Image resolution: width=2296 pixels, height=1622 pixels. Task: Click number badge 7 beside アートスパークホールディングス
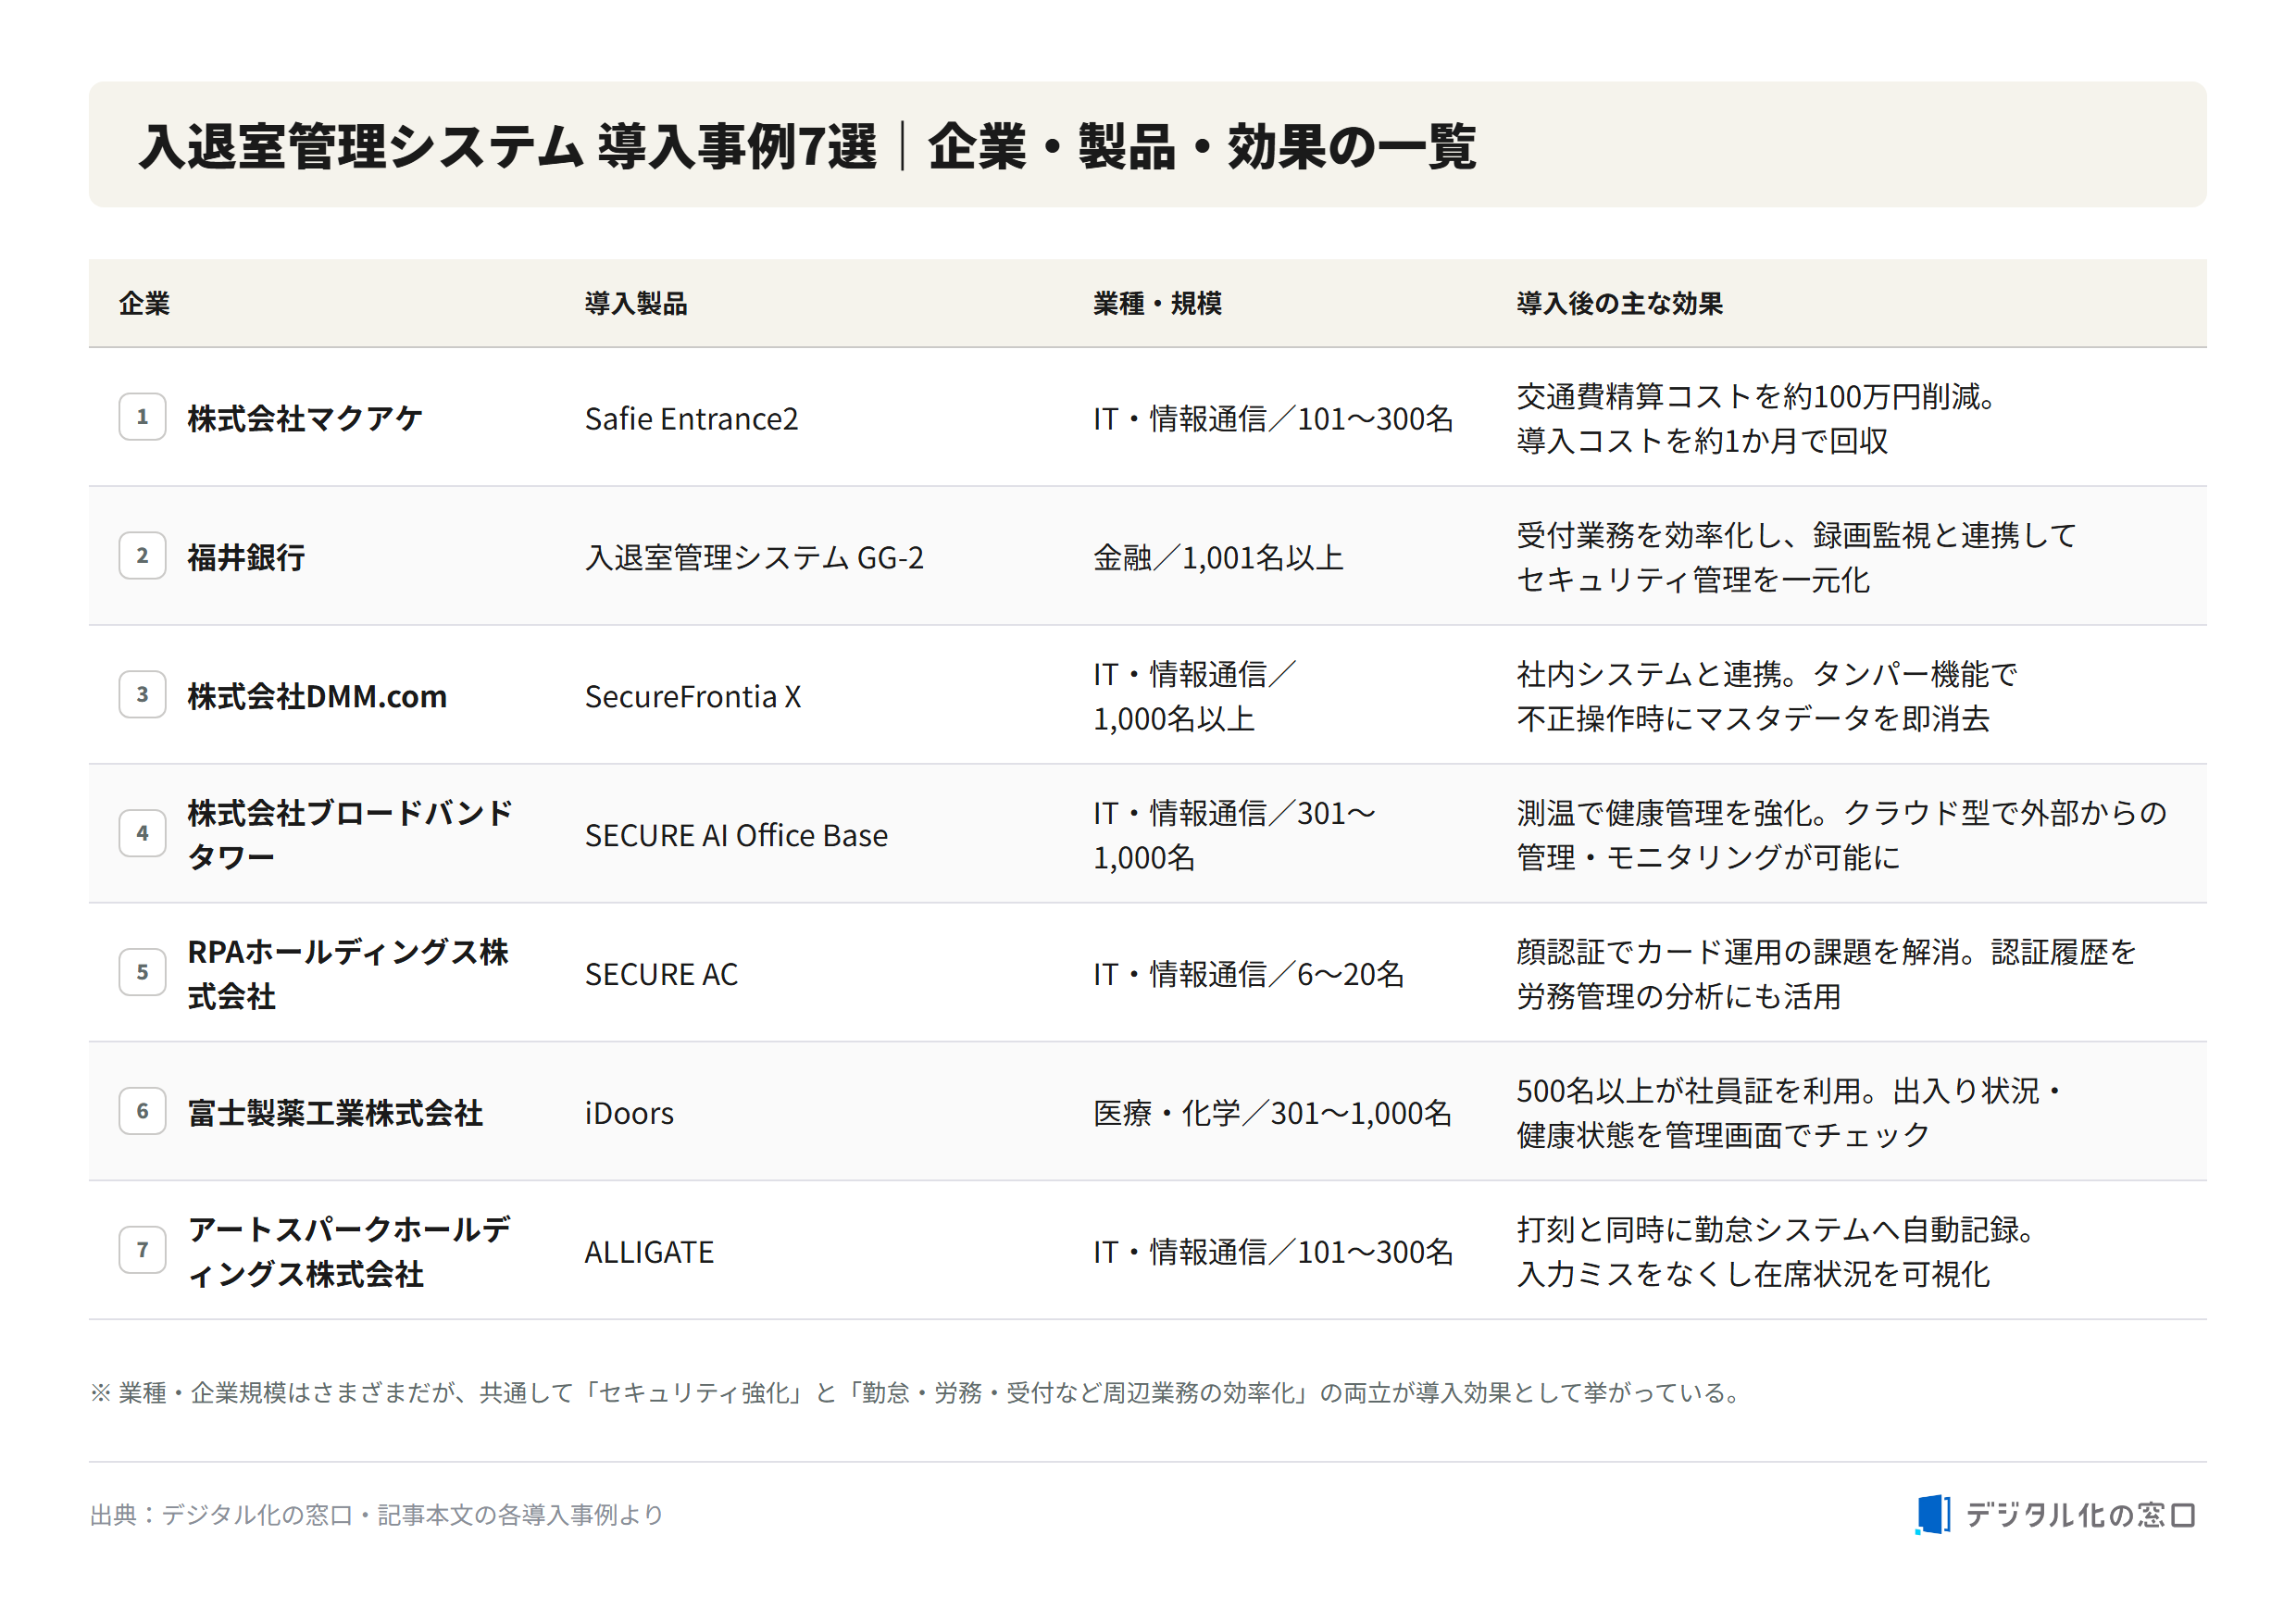pyautogui.click(x=142, y=1250)
